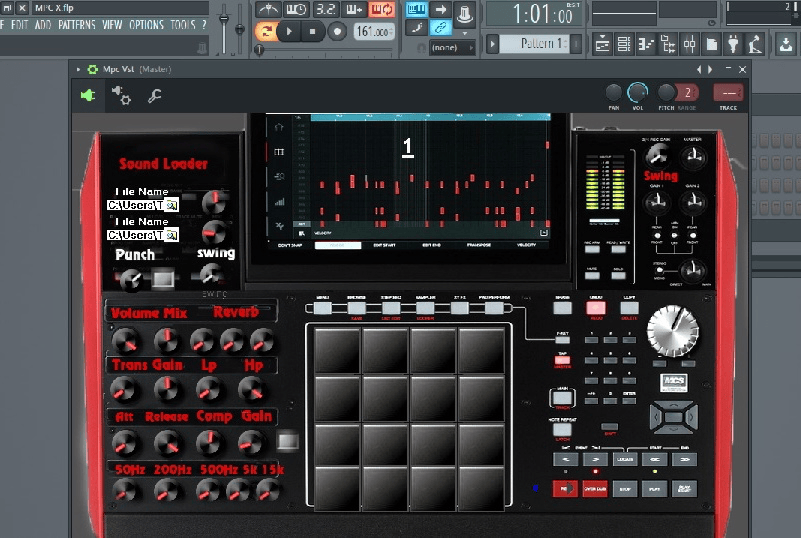Adjust the FL Studio master volume slider
The width and height of the screenshot is (801, 538).
(224, 28)
